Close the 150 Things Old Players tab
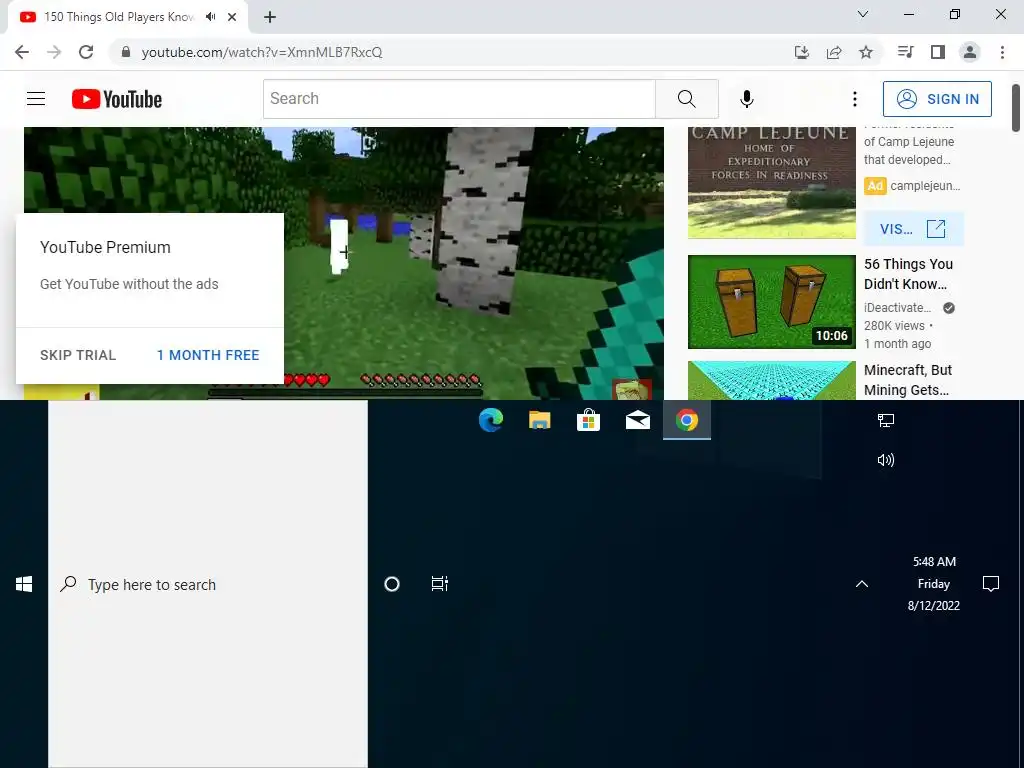The width and height of the screenshot is (1024, 768). click(232, 17)
